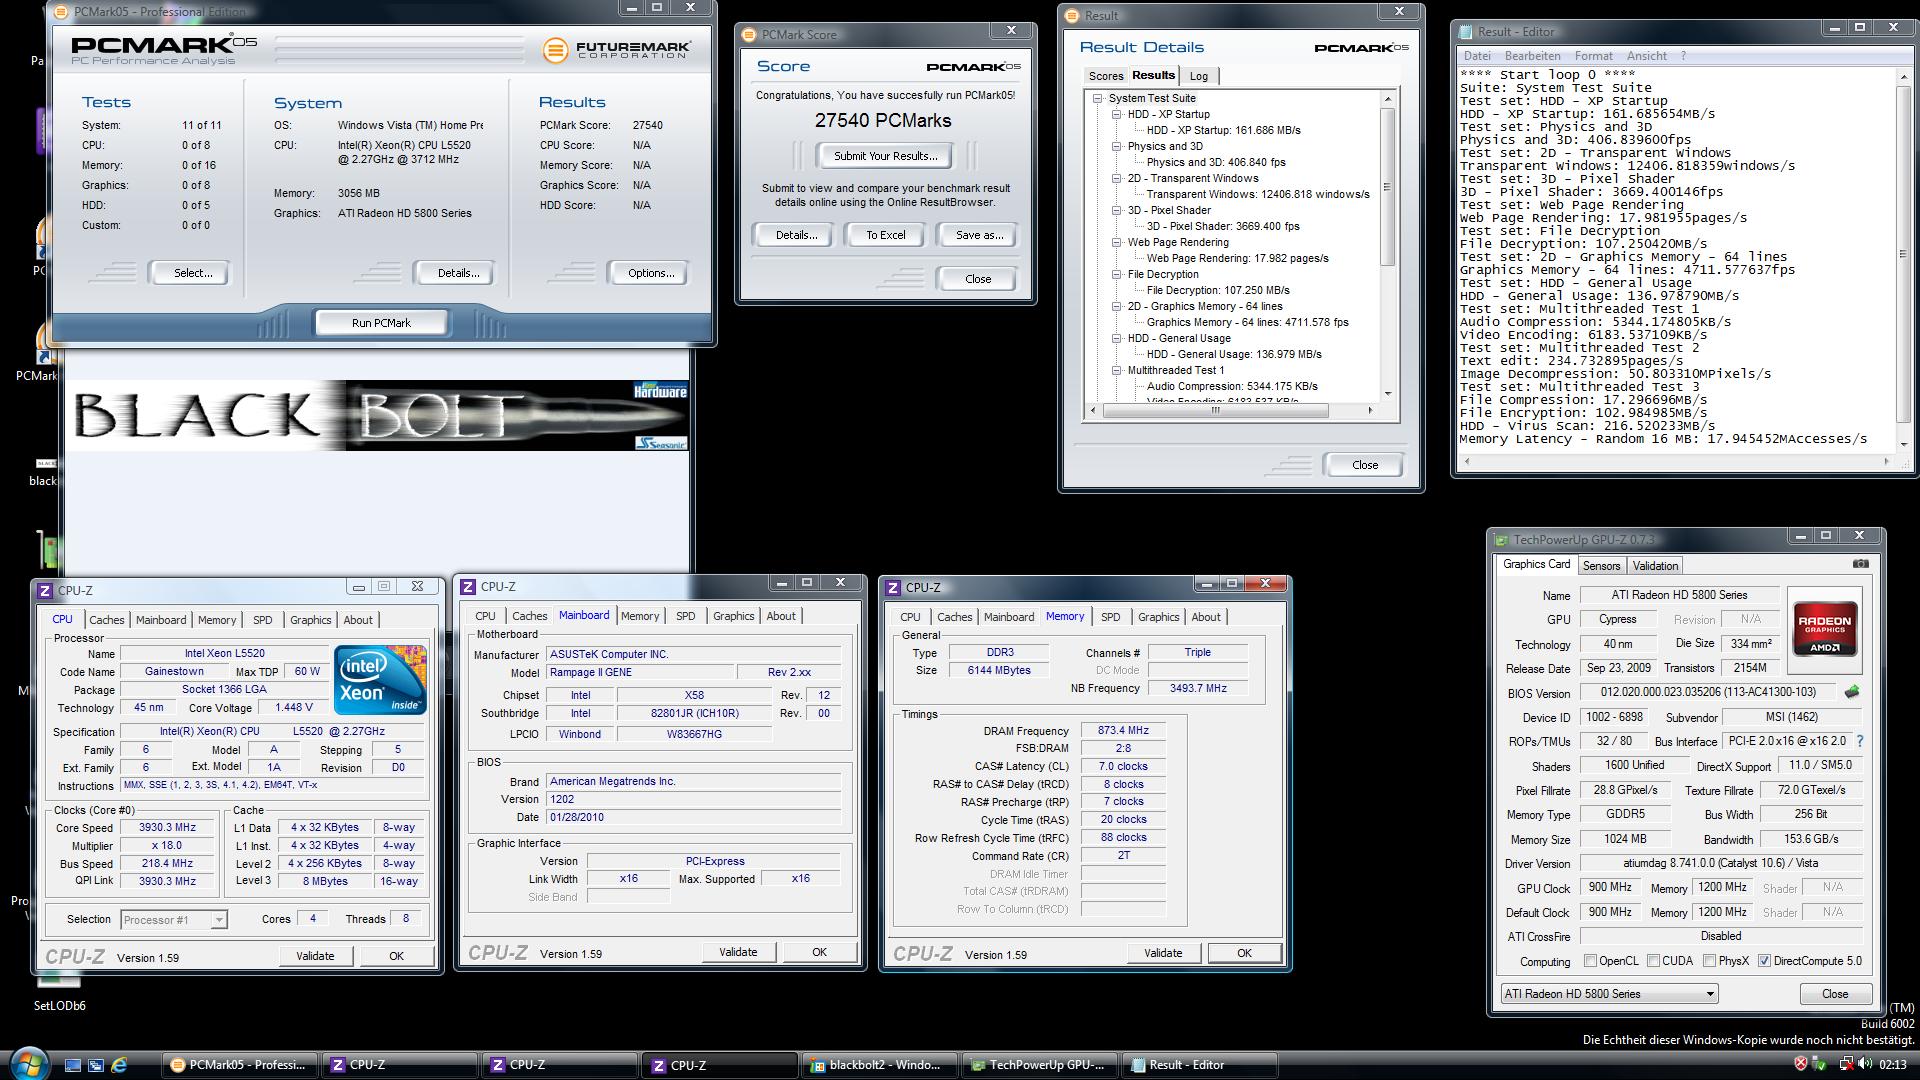Click the Result Details vertical scrollbar
The image size is (1920, 1080).
point(1387,246)
